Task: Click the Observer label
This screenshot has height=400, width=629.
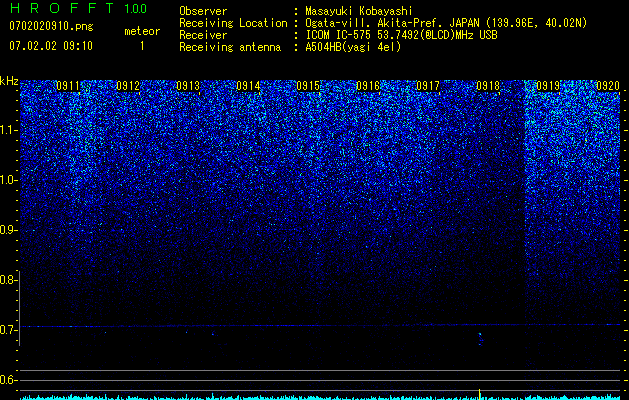Action: coord(203,11)
